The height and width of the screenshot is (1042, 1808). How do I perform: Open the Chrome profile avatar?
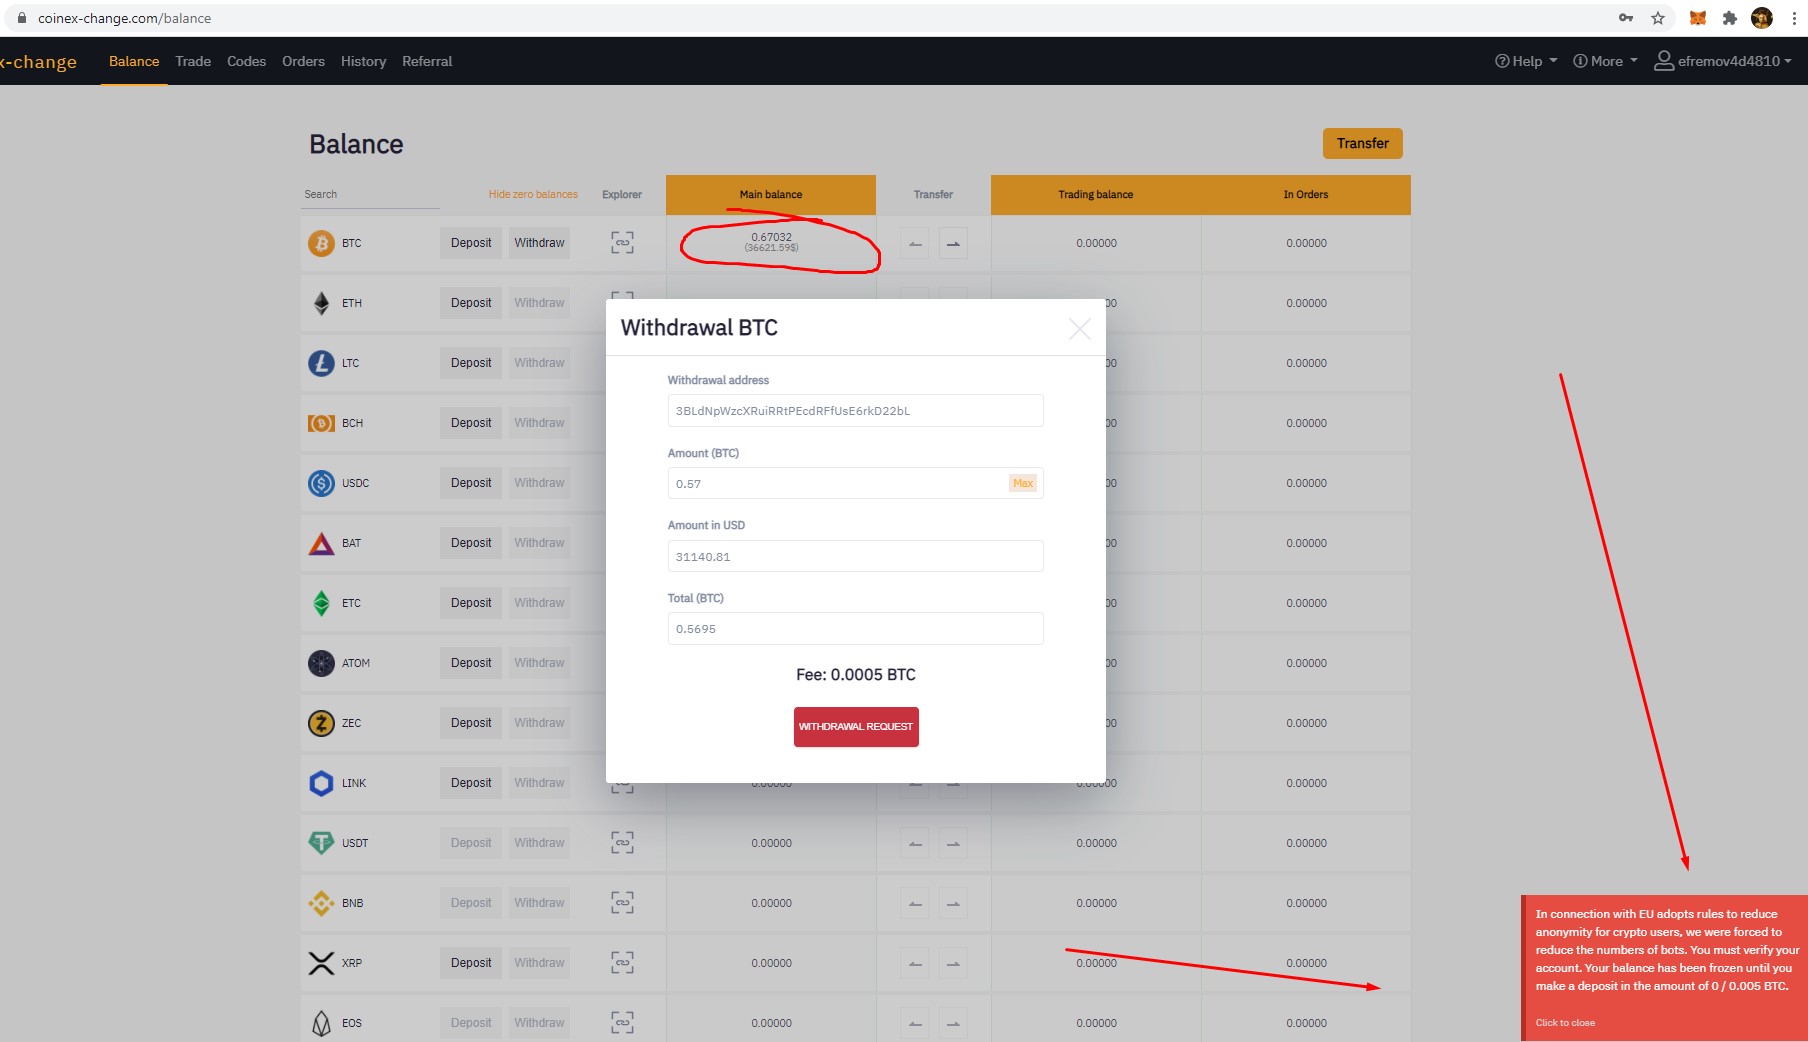tap(1762, 18)
